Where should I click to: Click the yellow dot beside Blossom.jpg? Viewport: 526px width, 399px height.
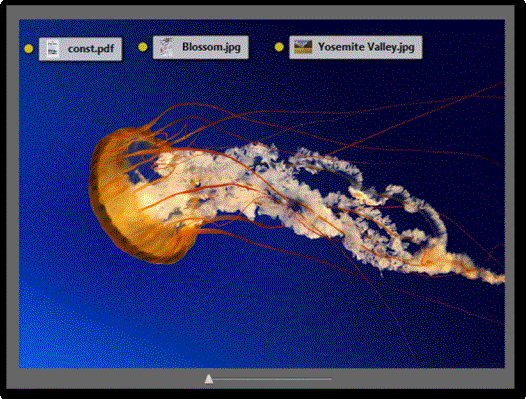point(143,47)
